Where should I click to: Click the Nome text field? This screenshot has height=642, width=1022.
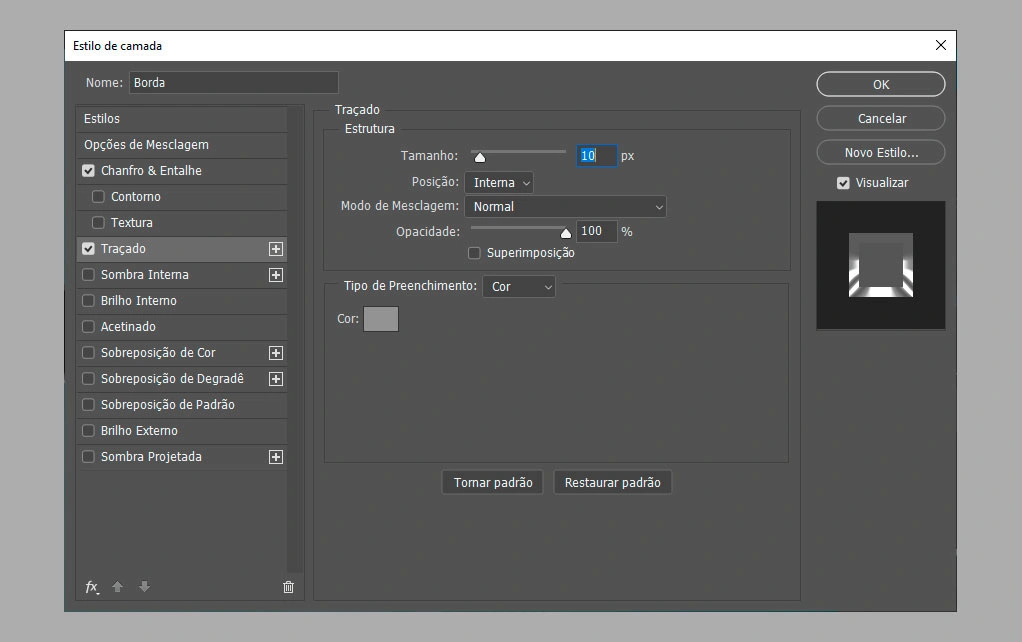coord(233,83)
